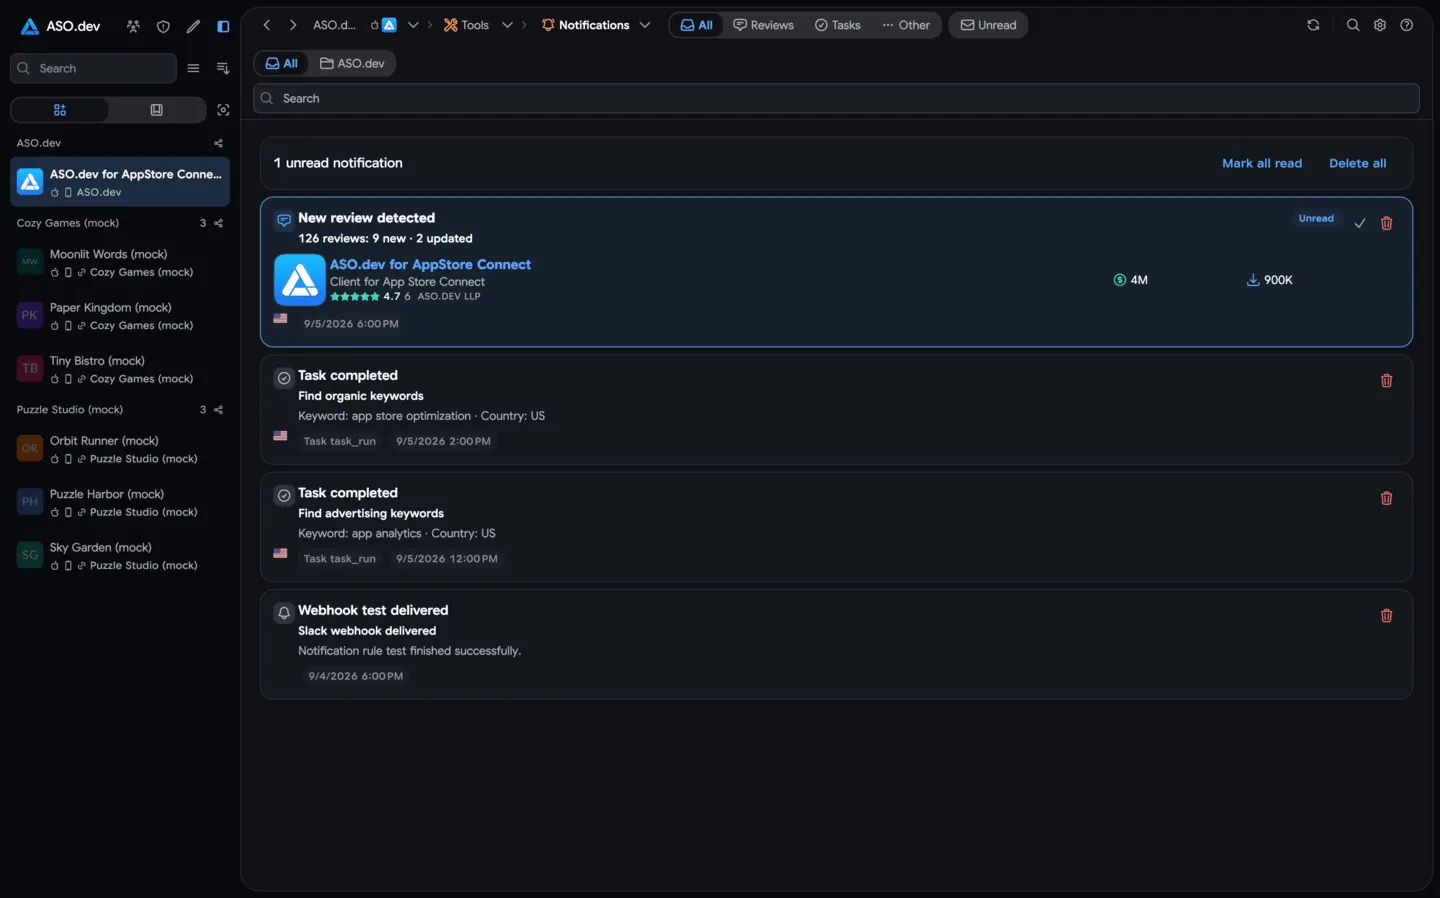Toggle the sidebar panel icon
This screenshot has height=898, width=1440.
tap(223, 26)
